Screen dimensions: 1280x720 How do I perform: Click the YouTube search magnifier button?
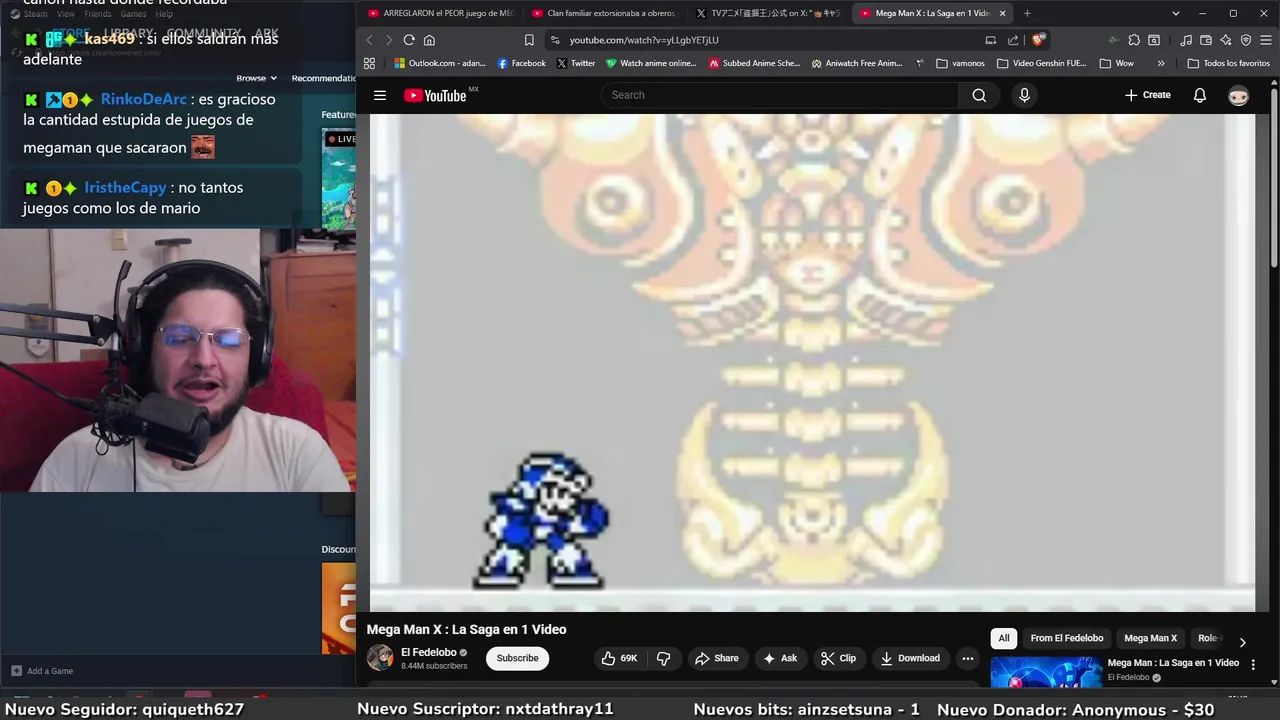(979, 95)
